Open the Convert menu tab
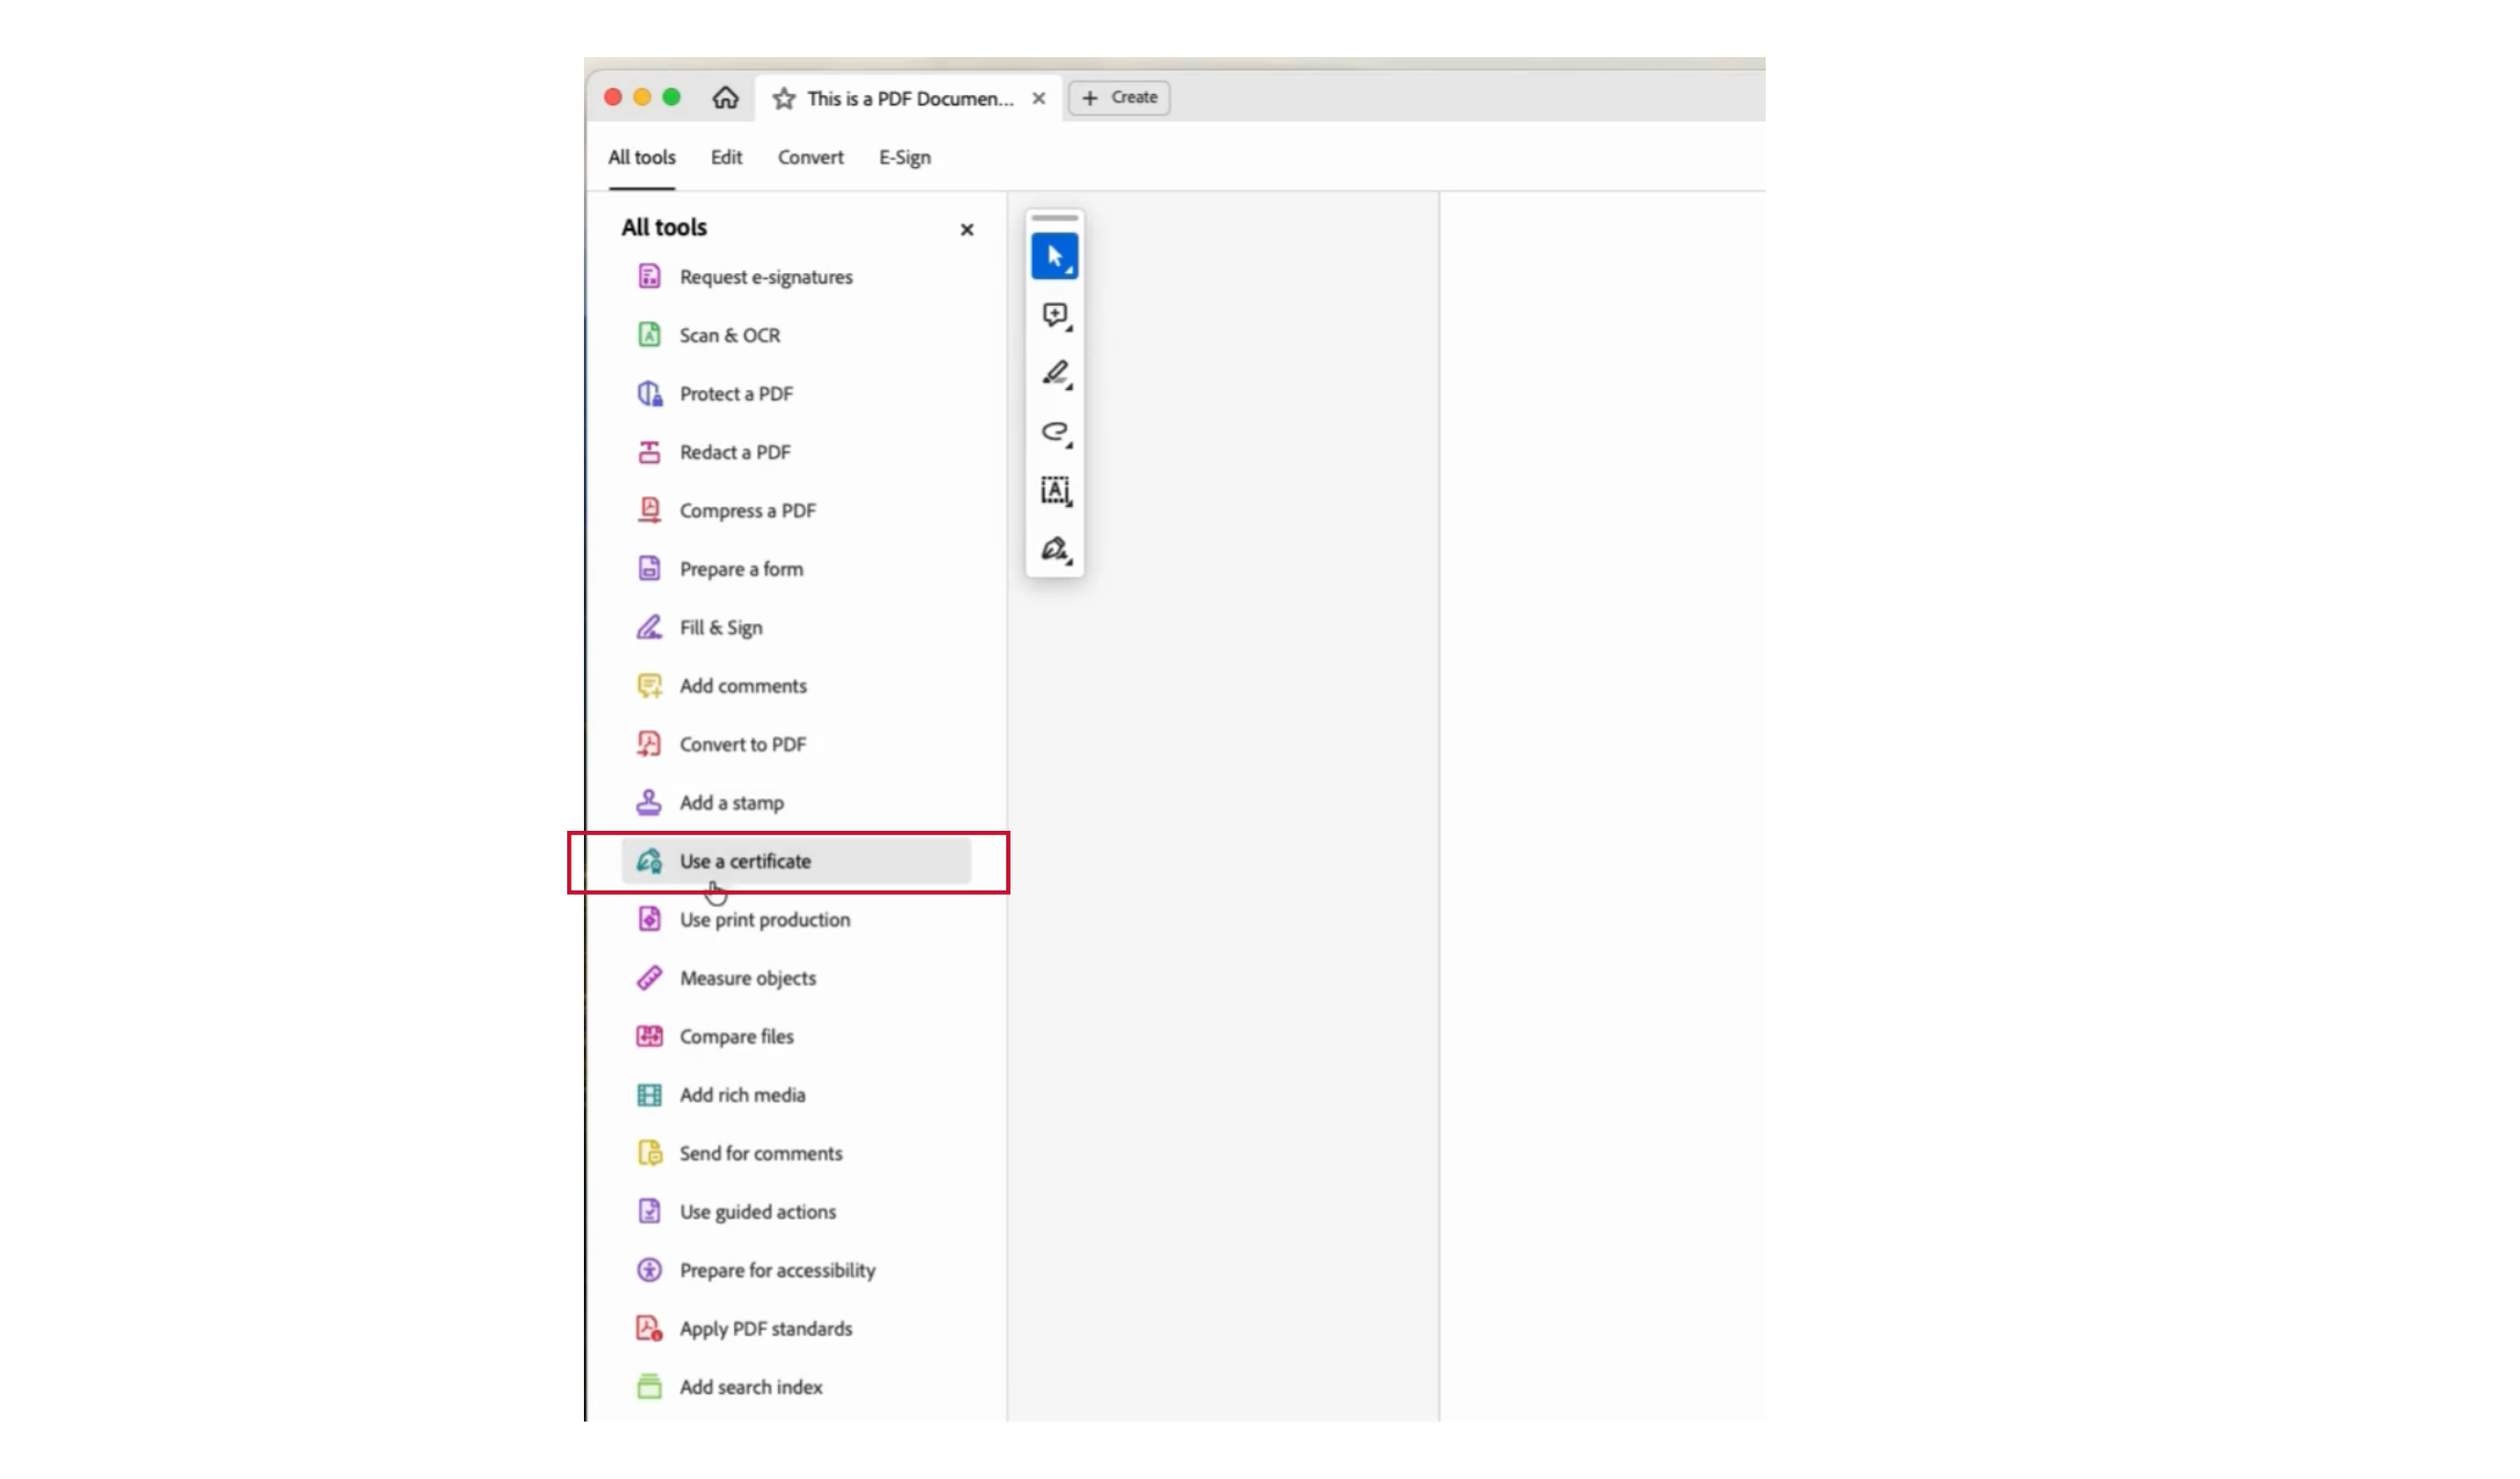Viewport: 2520px width, 1479px height. 810,157
